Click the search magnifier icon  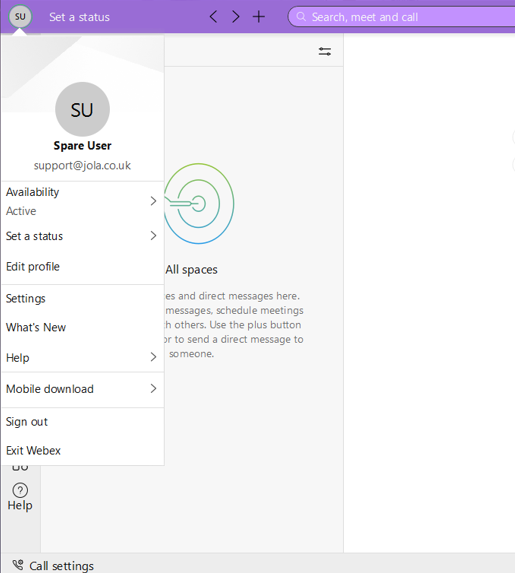(x=301, y=17)
